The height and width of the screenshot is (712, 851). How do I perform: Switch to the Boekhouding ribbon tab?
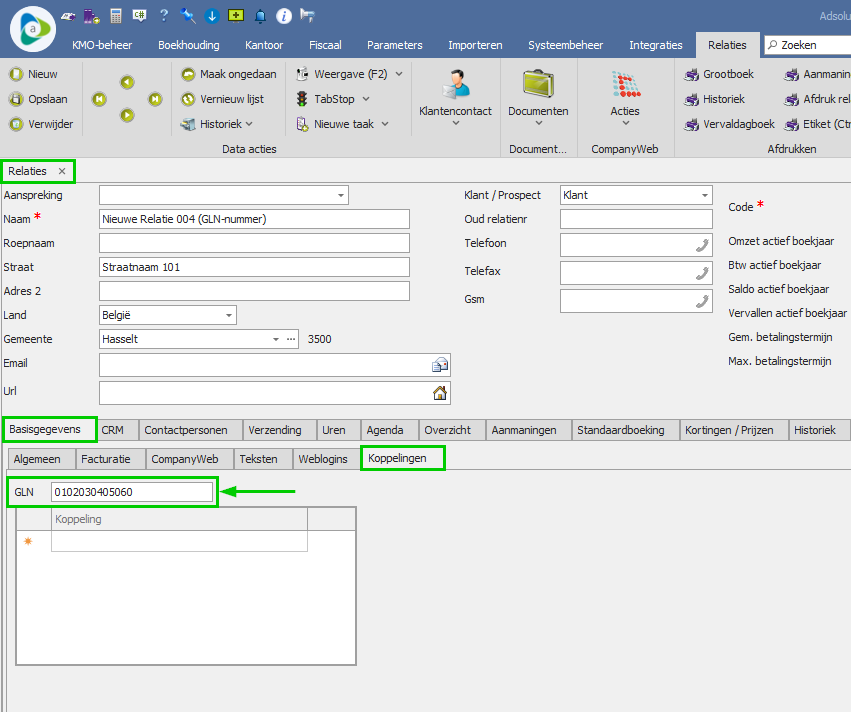coord(189,45)
